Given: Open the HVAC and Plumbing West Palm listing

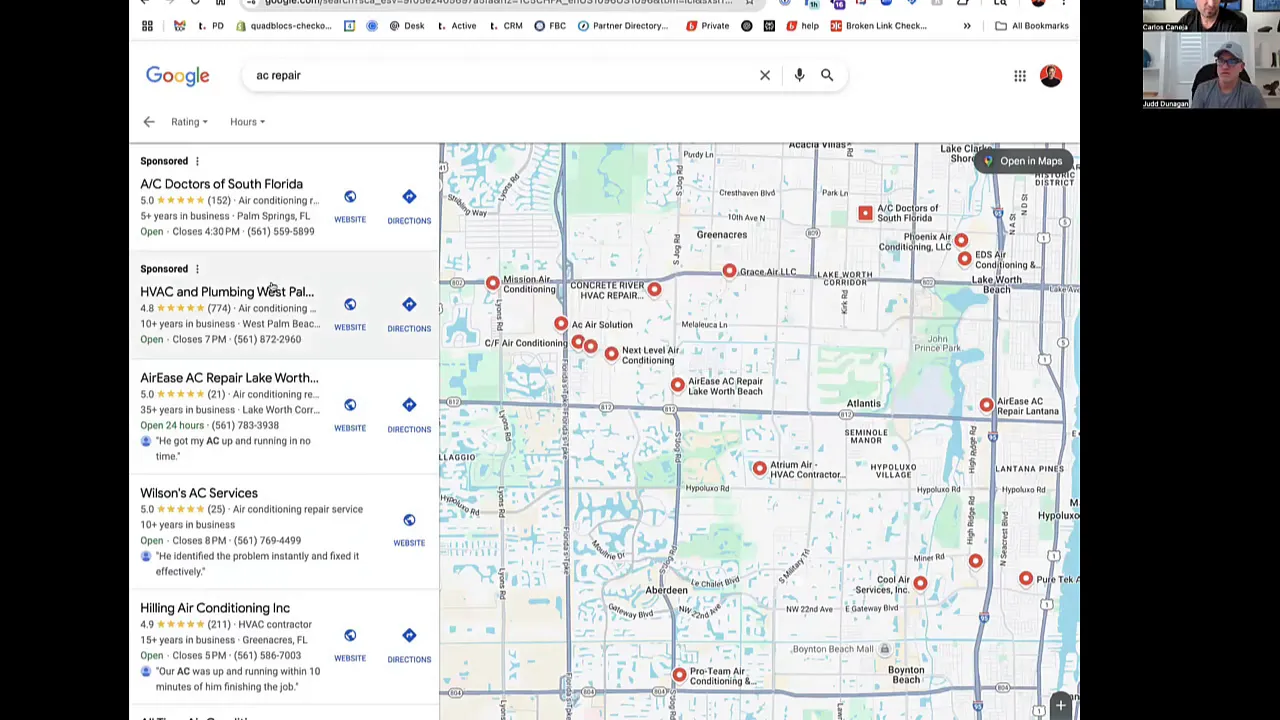Looking at the screenshot, I should pos(227,292).
